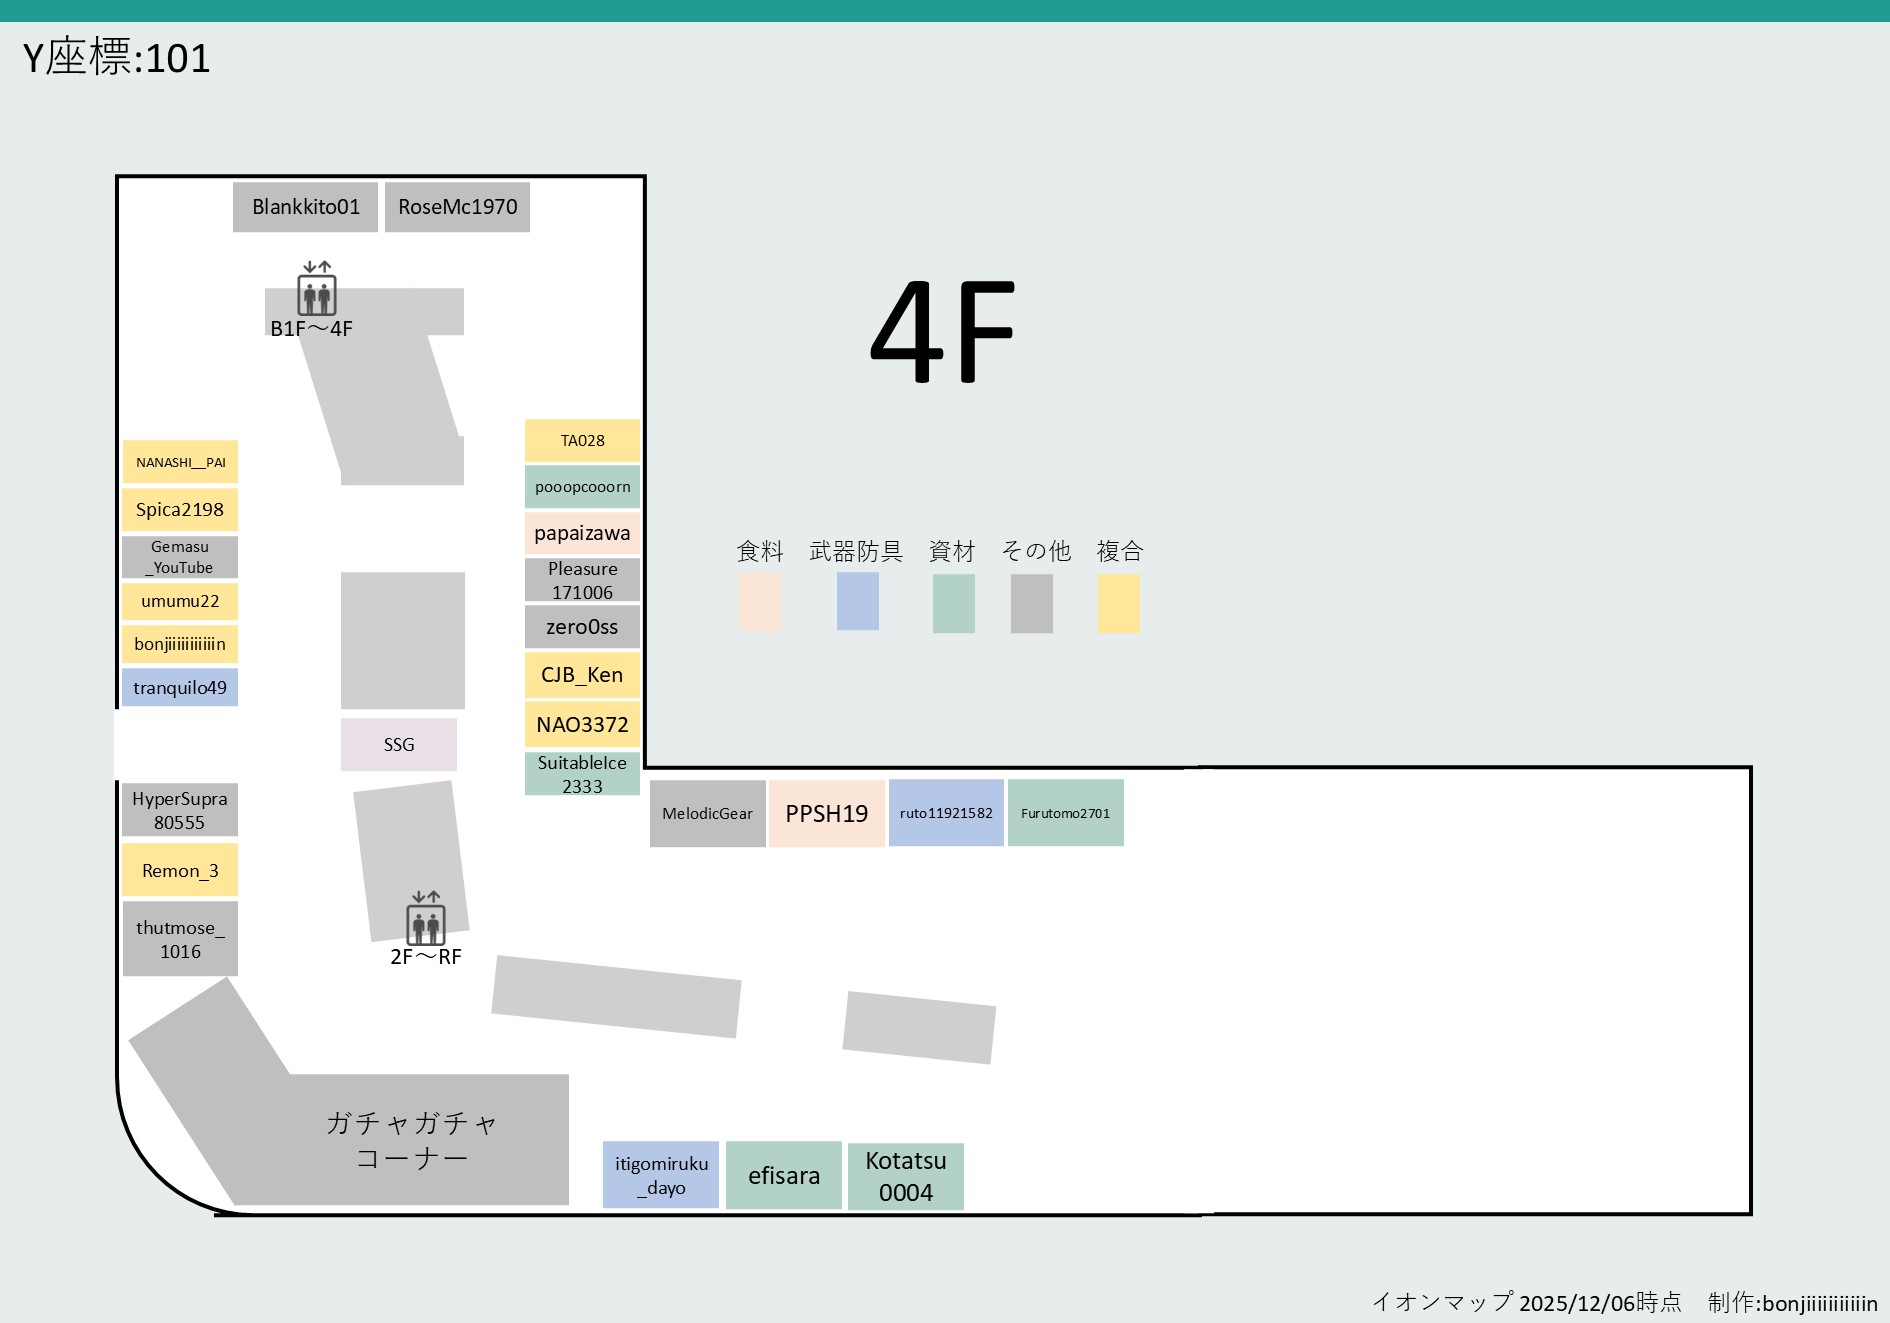Select the efisara shop tile
Viewport: 1890px width, 1323px height.
coord(784,1176)
